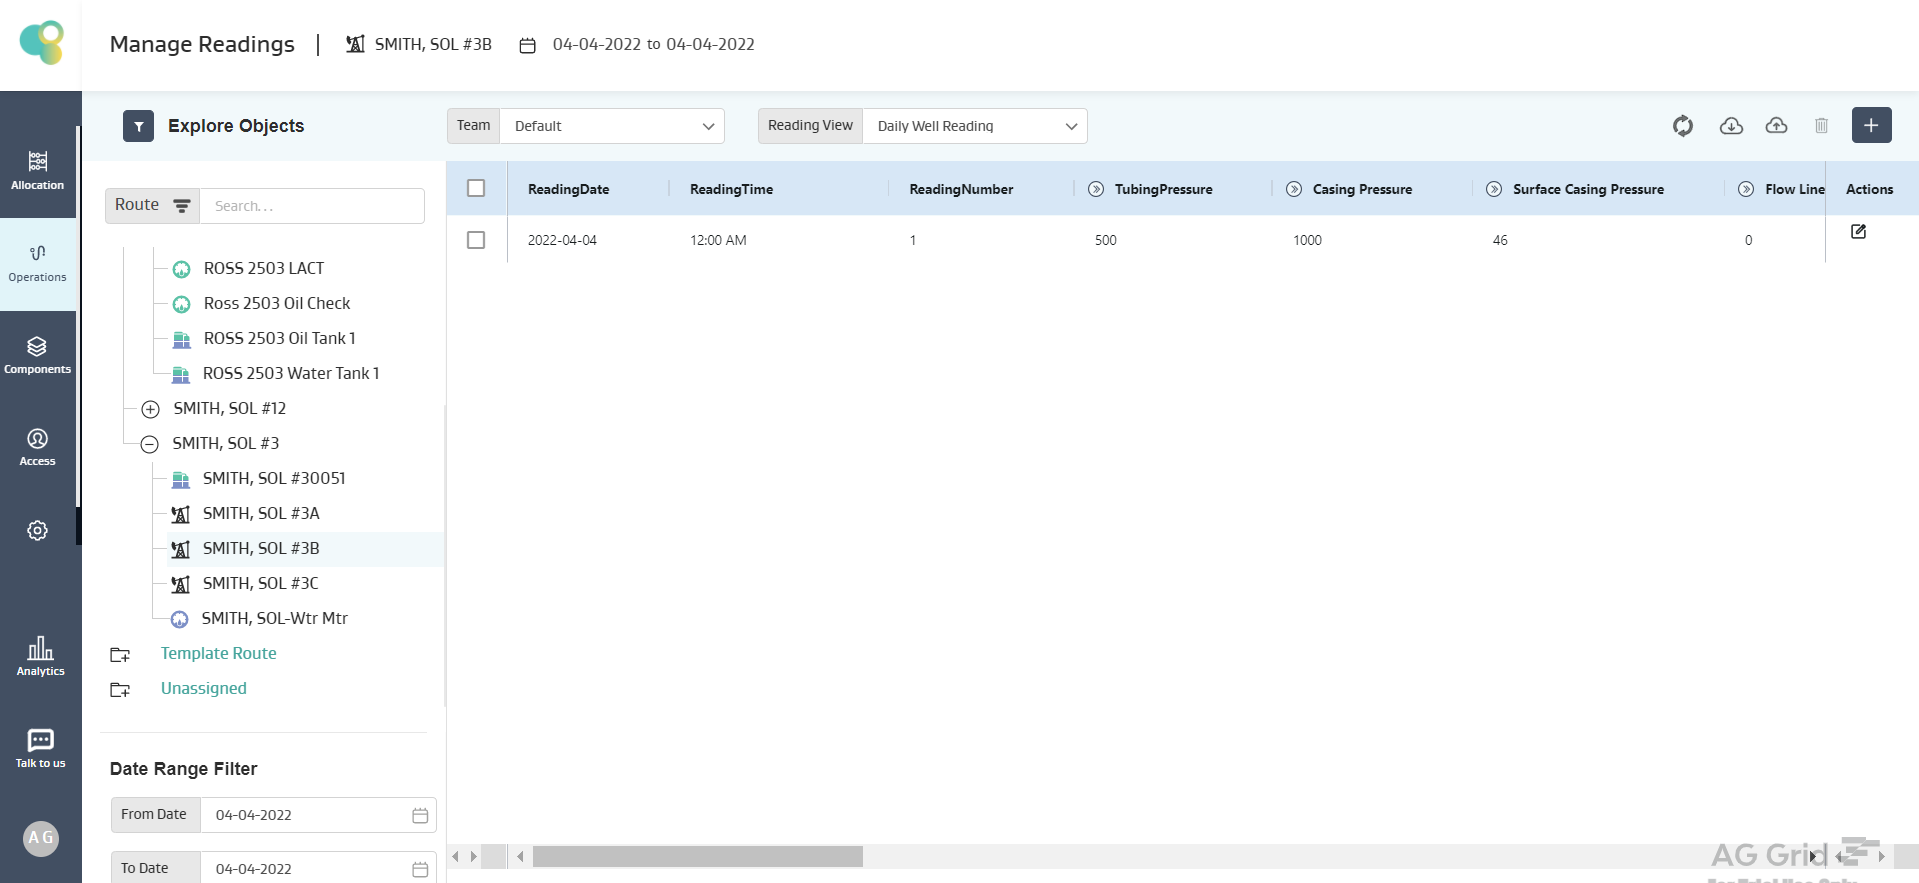Open Talk to us chat
Screen dimensions: 1919x883
click(40, 748)
